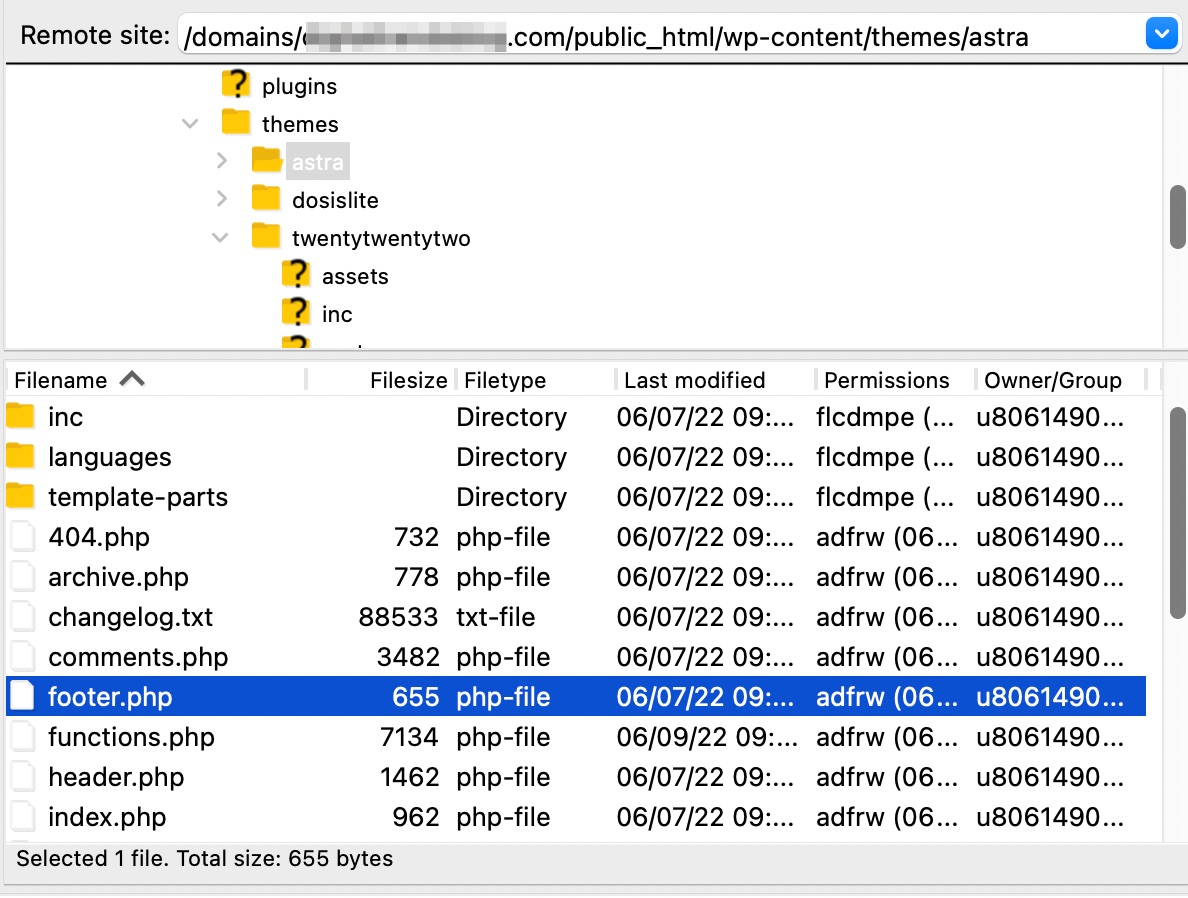Image resolution: width=1188 pixels, height=898 pixels.
Task: Select the comments.php filename
Action: (x=138, y=657)
